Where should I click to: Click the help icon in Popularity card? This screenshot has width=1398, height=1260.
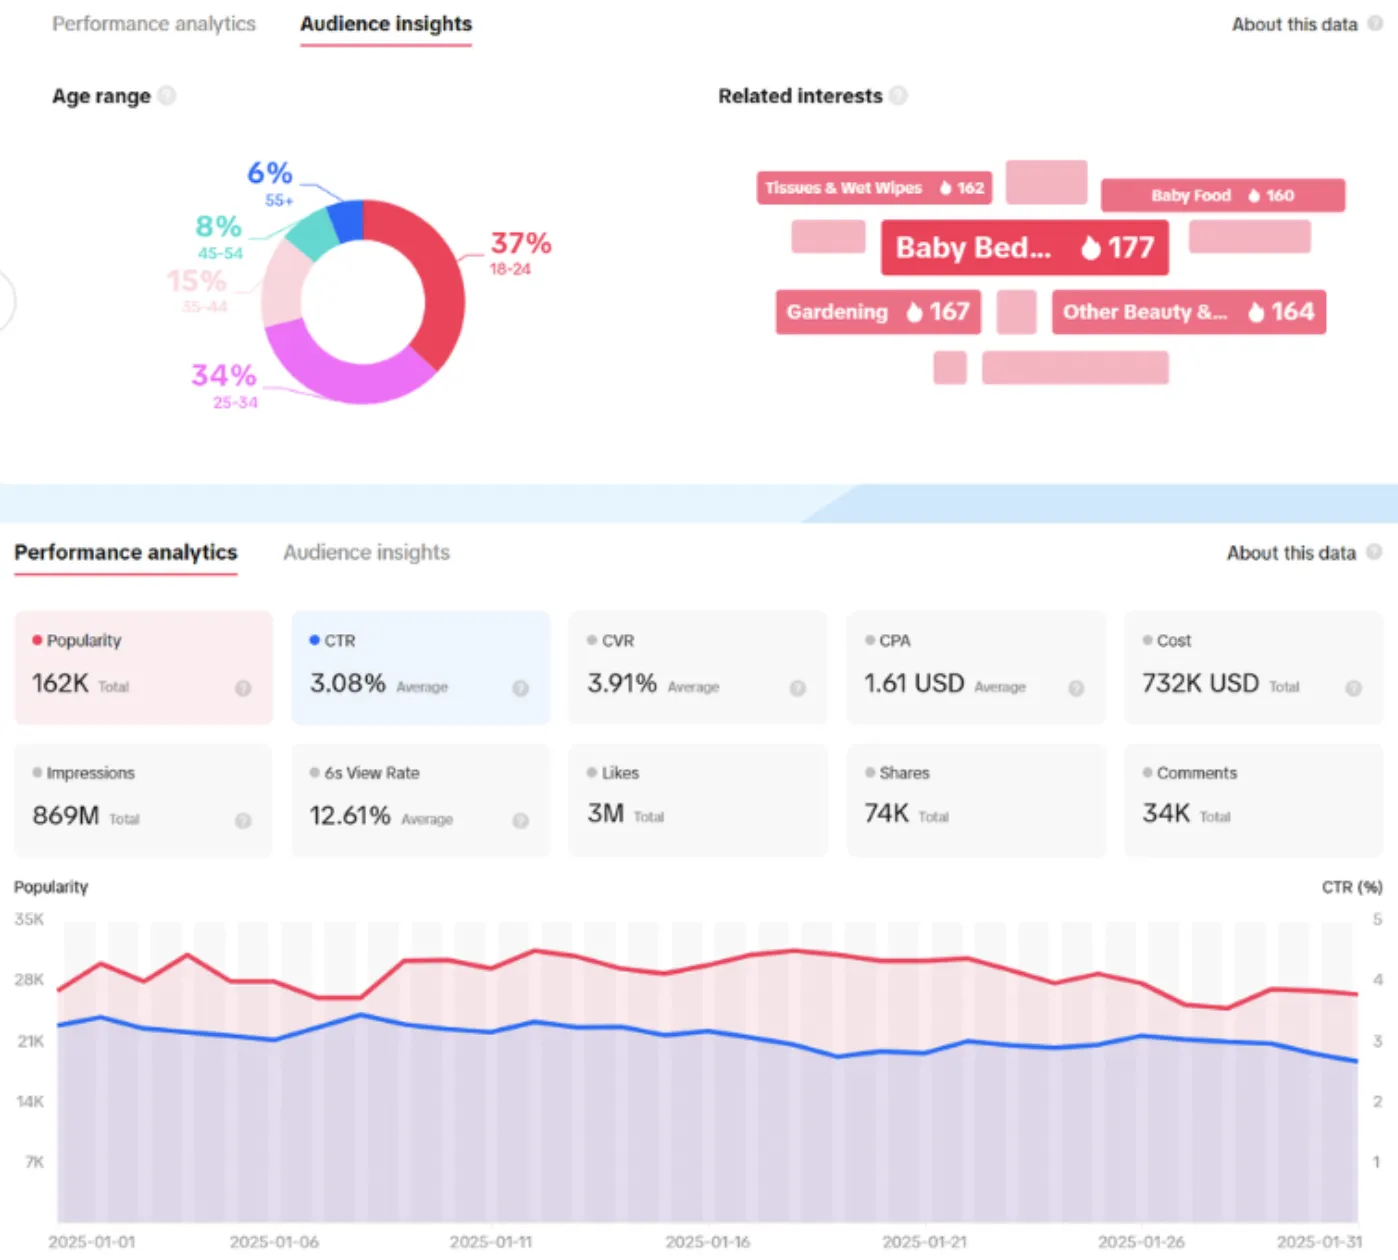click(x=243, y=688)
